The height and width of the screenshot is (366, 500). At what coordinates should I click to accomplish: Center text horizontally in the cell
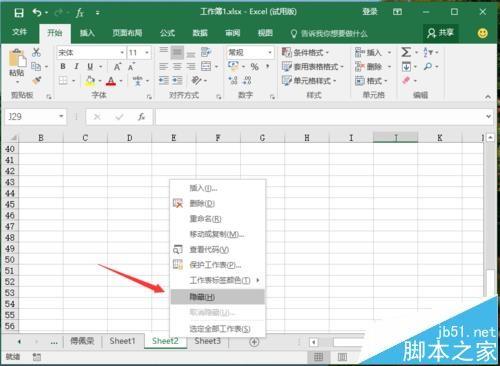pos(177,66)
